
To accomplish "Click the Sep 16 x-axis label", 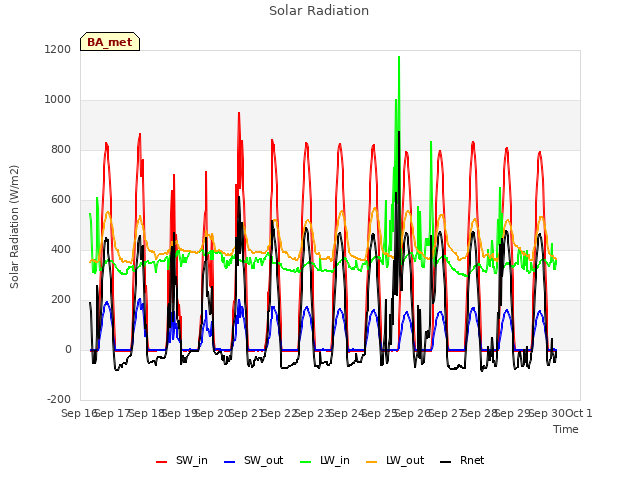I will 79,413.
